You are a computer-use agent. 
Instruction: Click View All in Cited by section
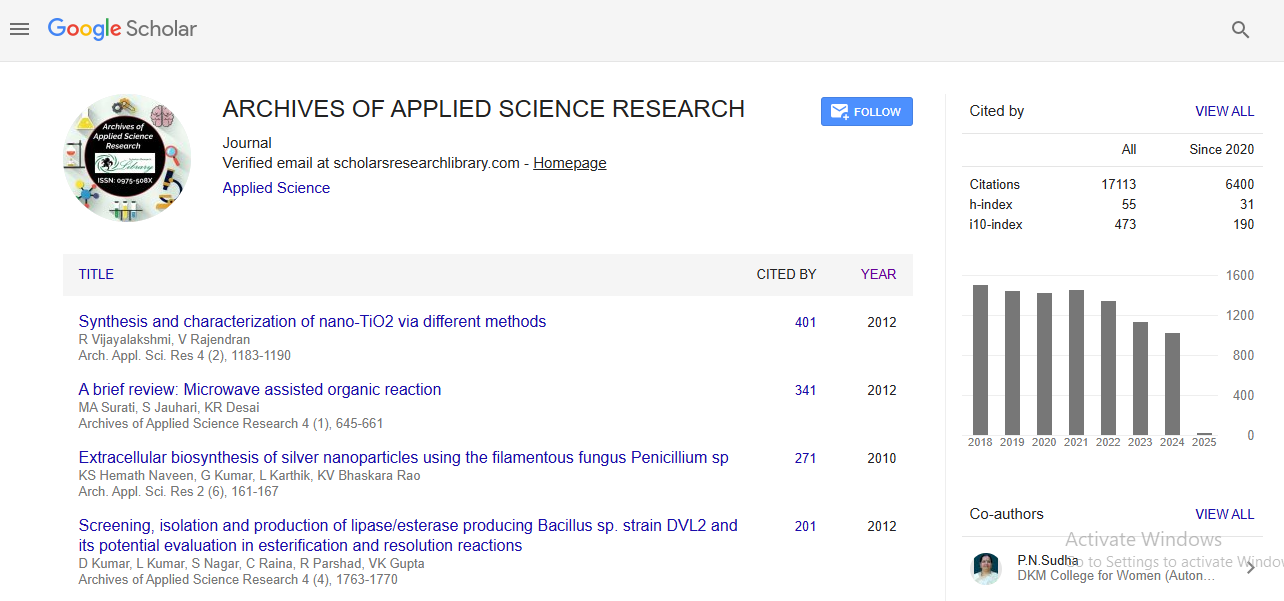(x=1224, y=111)
